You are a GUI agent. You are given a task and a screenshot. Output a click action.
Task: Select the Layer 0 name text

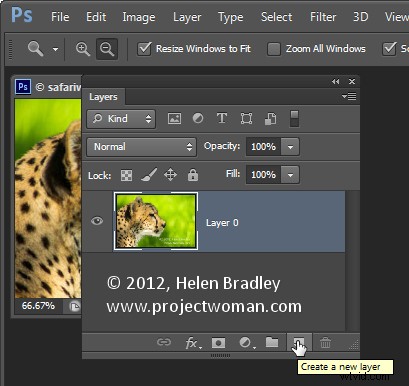point(222,223)
